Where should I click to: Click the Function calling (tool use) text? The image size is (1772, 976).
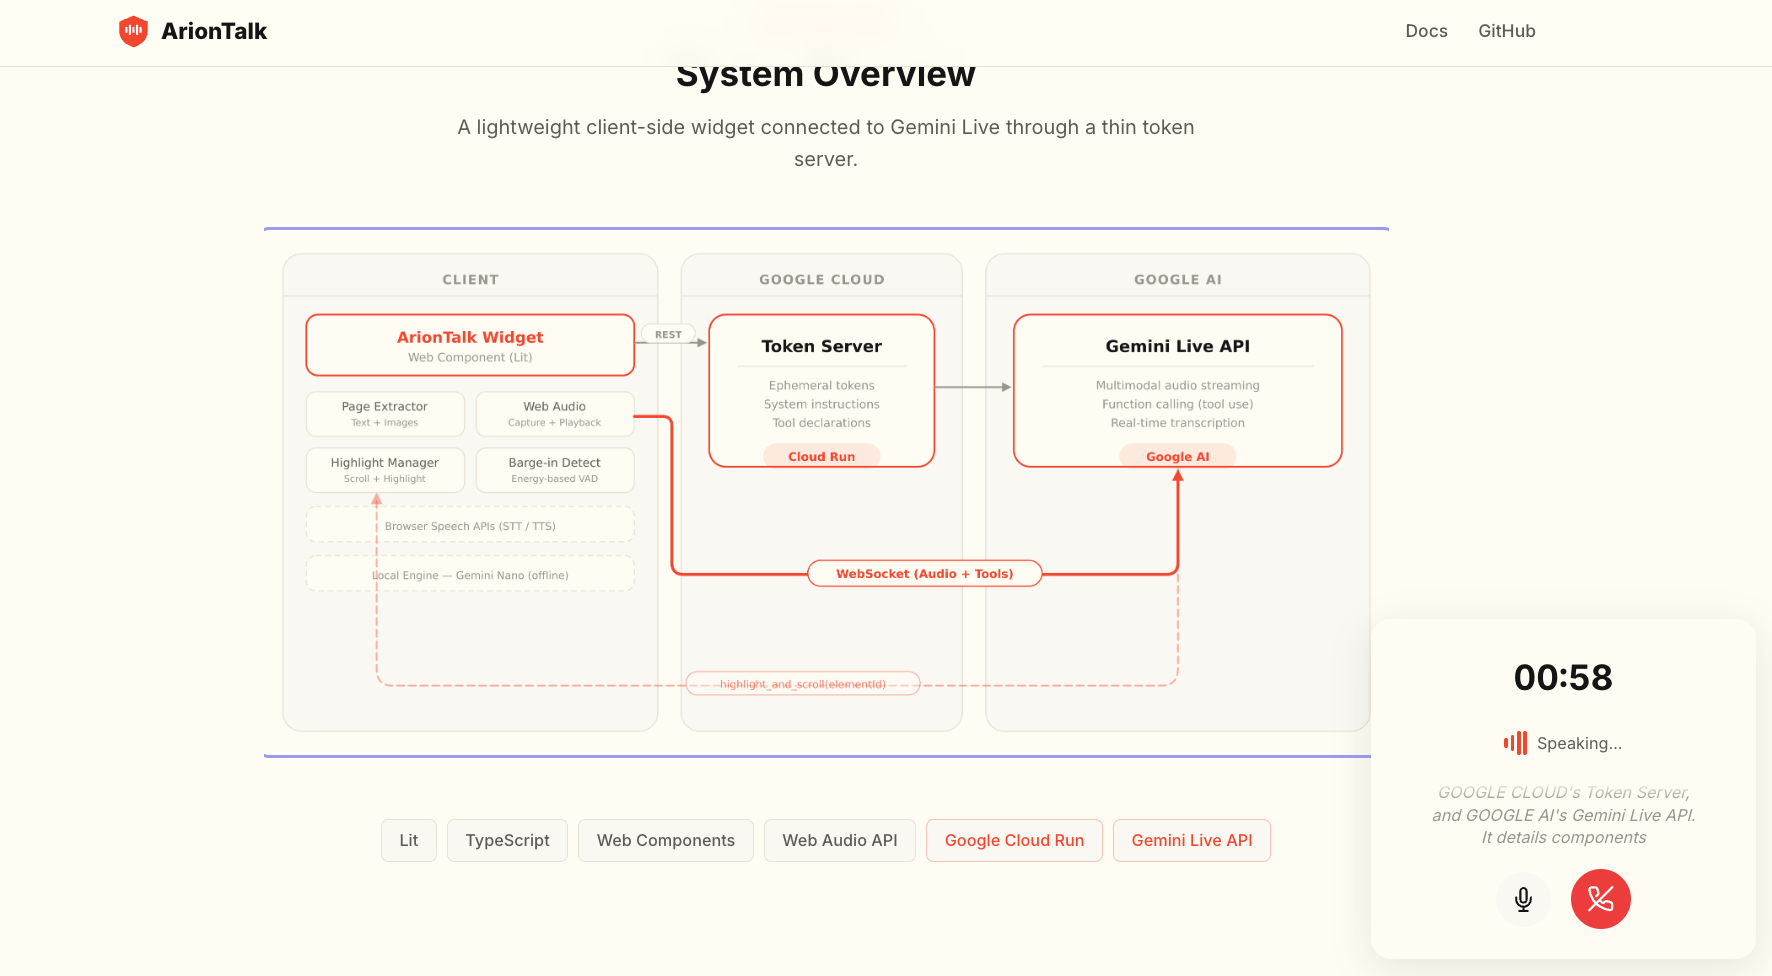pos(1178,404)
